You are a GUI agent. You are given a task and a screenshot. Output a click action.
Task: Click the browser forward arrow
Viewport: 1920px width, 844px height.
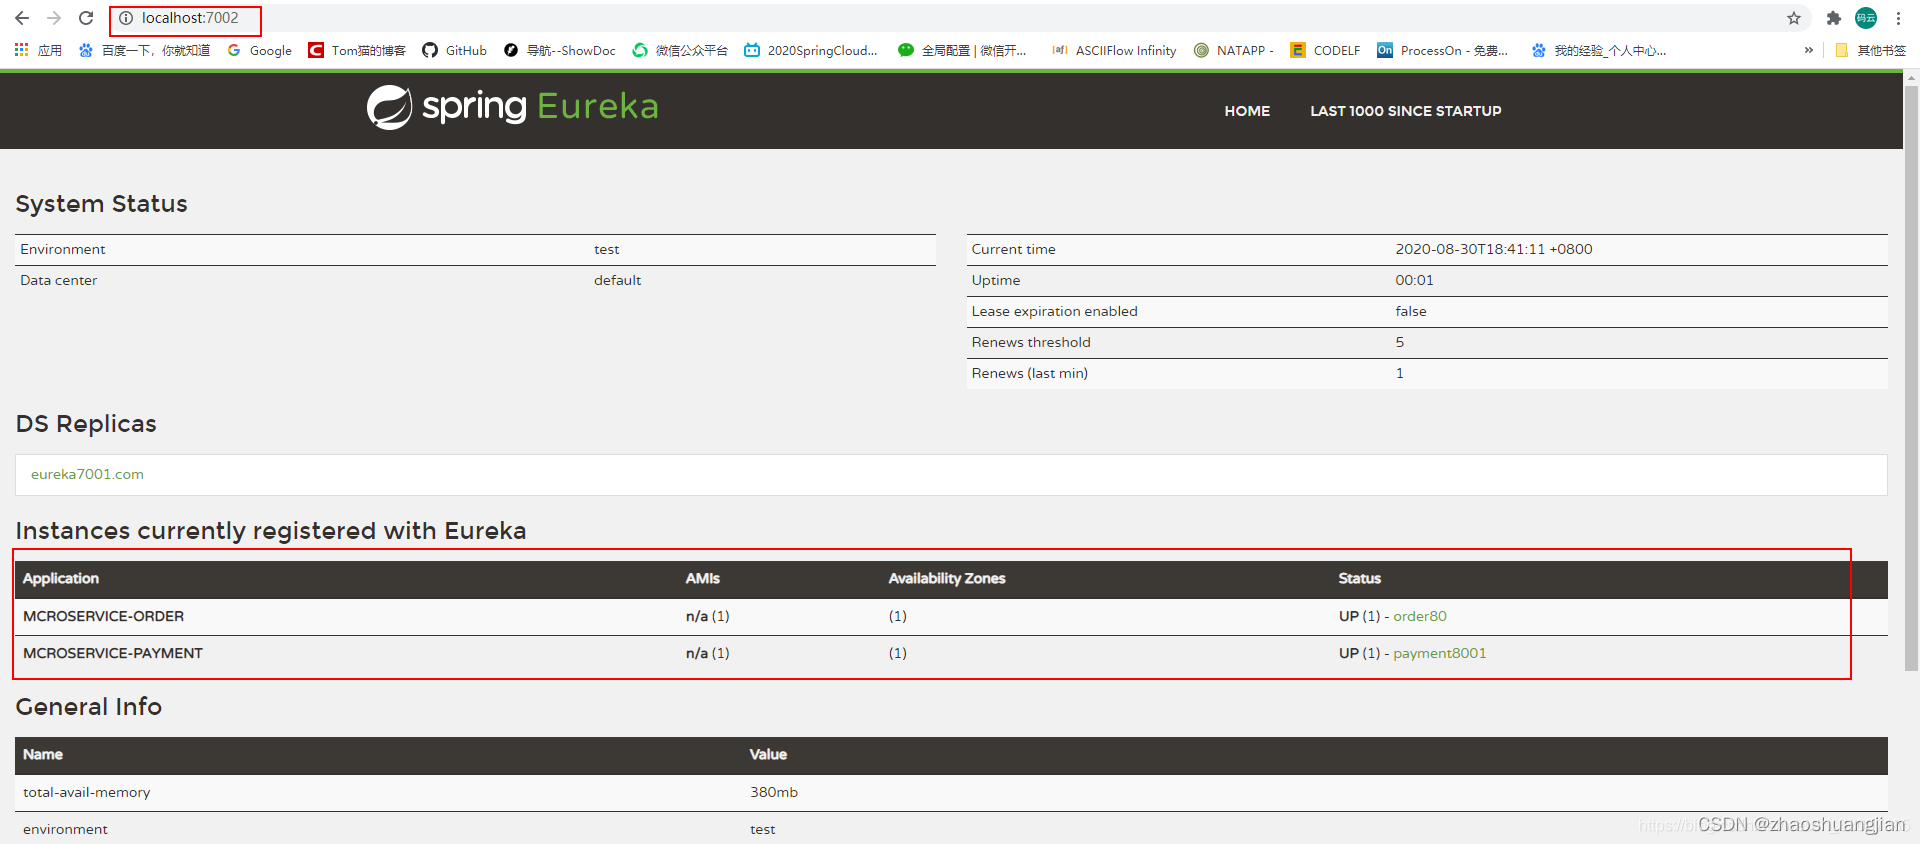54,18
